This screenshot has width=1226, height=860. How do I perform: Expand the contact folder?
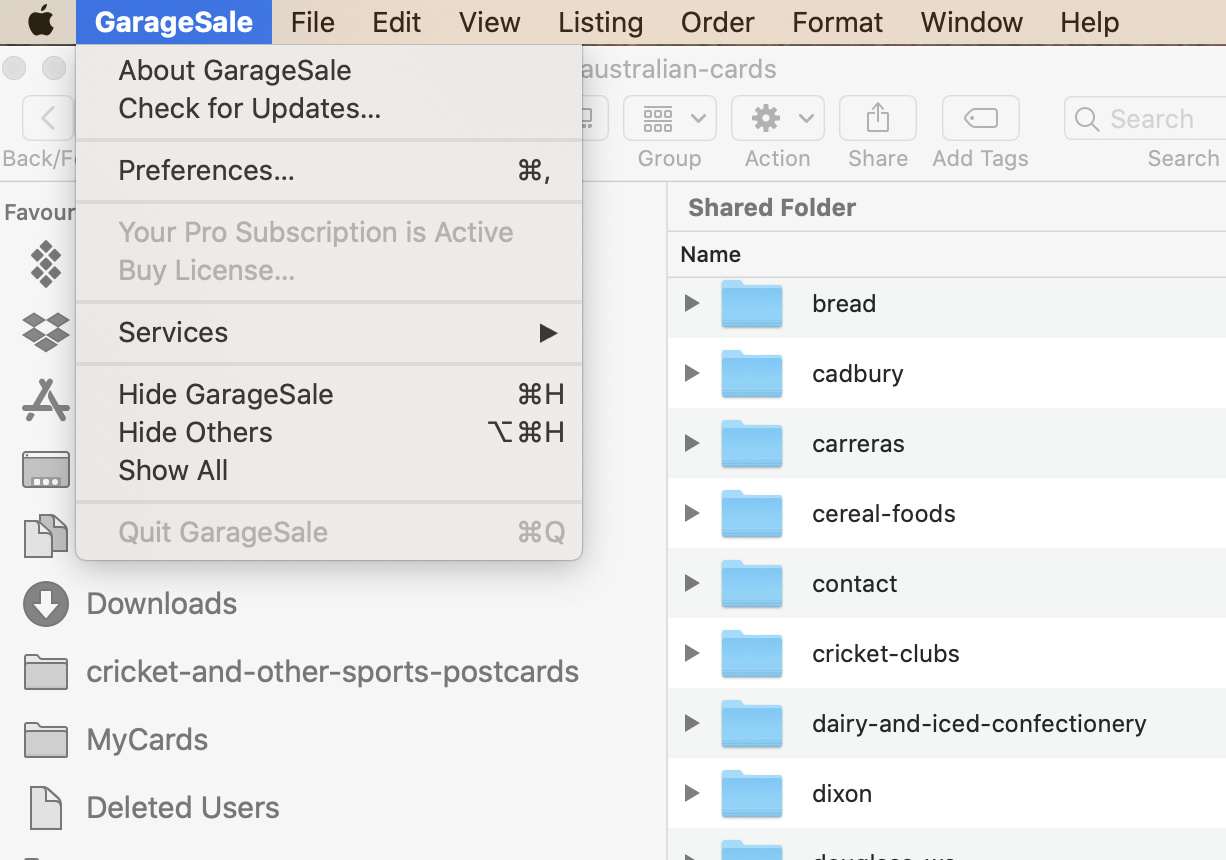tap(691, 583)
